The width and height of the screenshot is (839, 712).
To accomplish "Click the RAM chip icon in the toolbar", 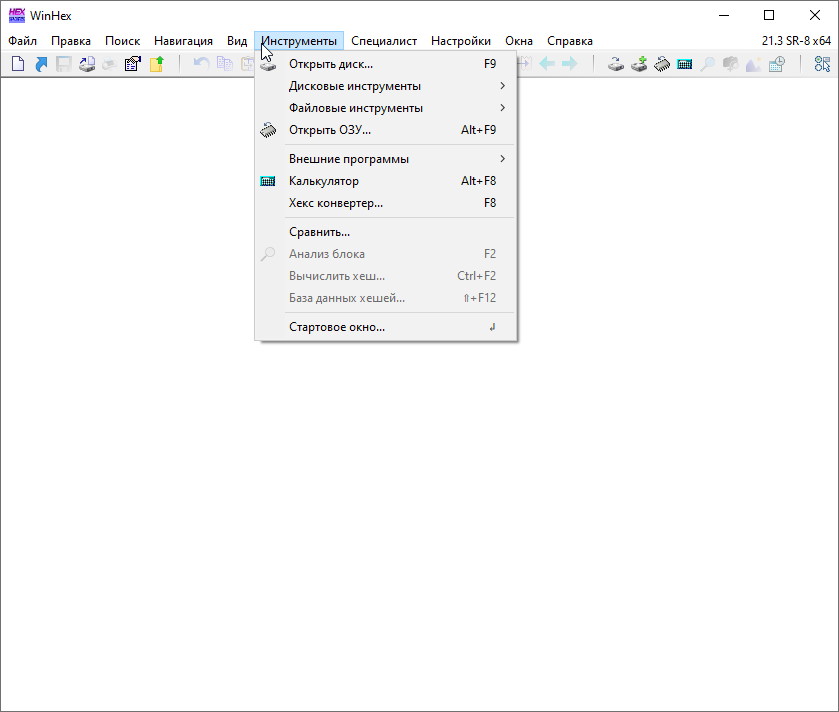I will [662, 64].
